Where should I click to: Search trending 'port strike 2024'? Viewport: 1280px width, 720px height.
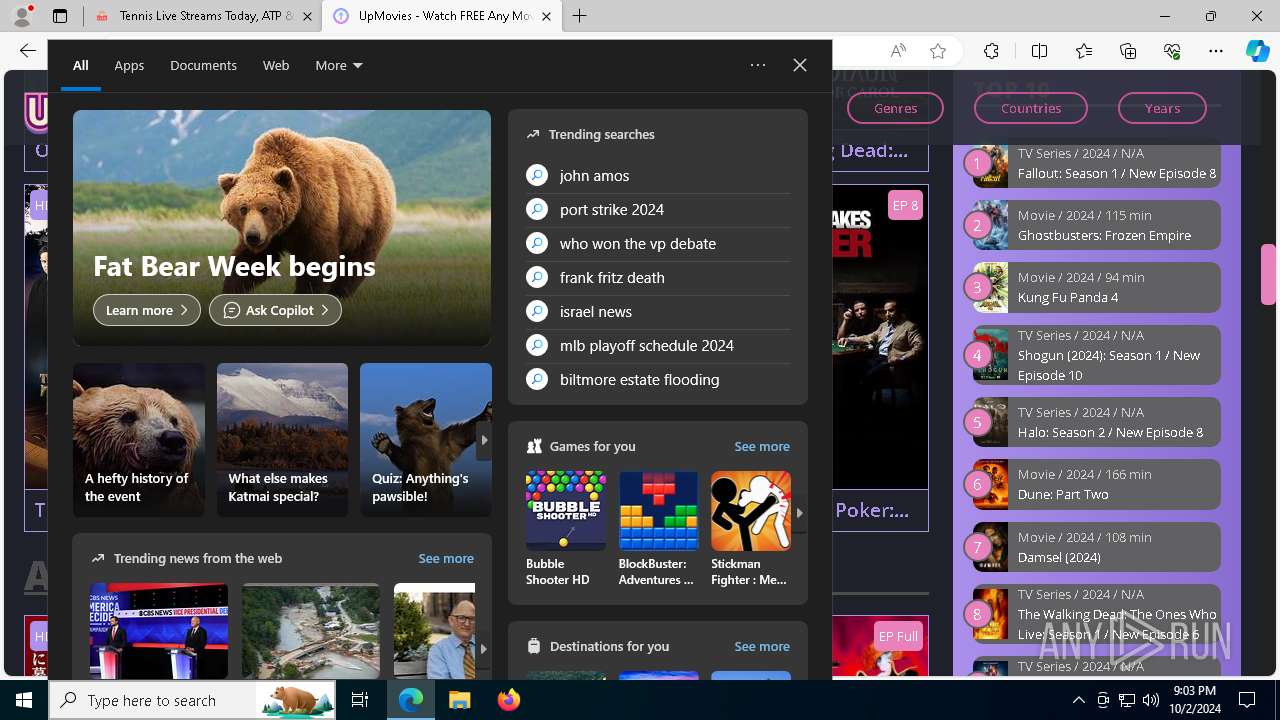coord(658,209)
